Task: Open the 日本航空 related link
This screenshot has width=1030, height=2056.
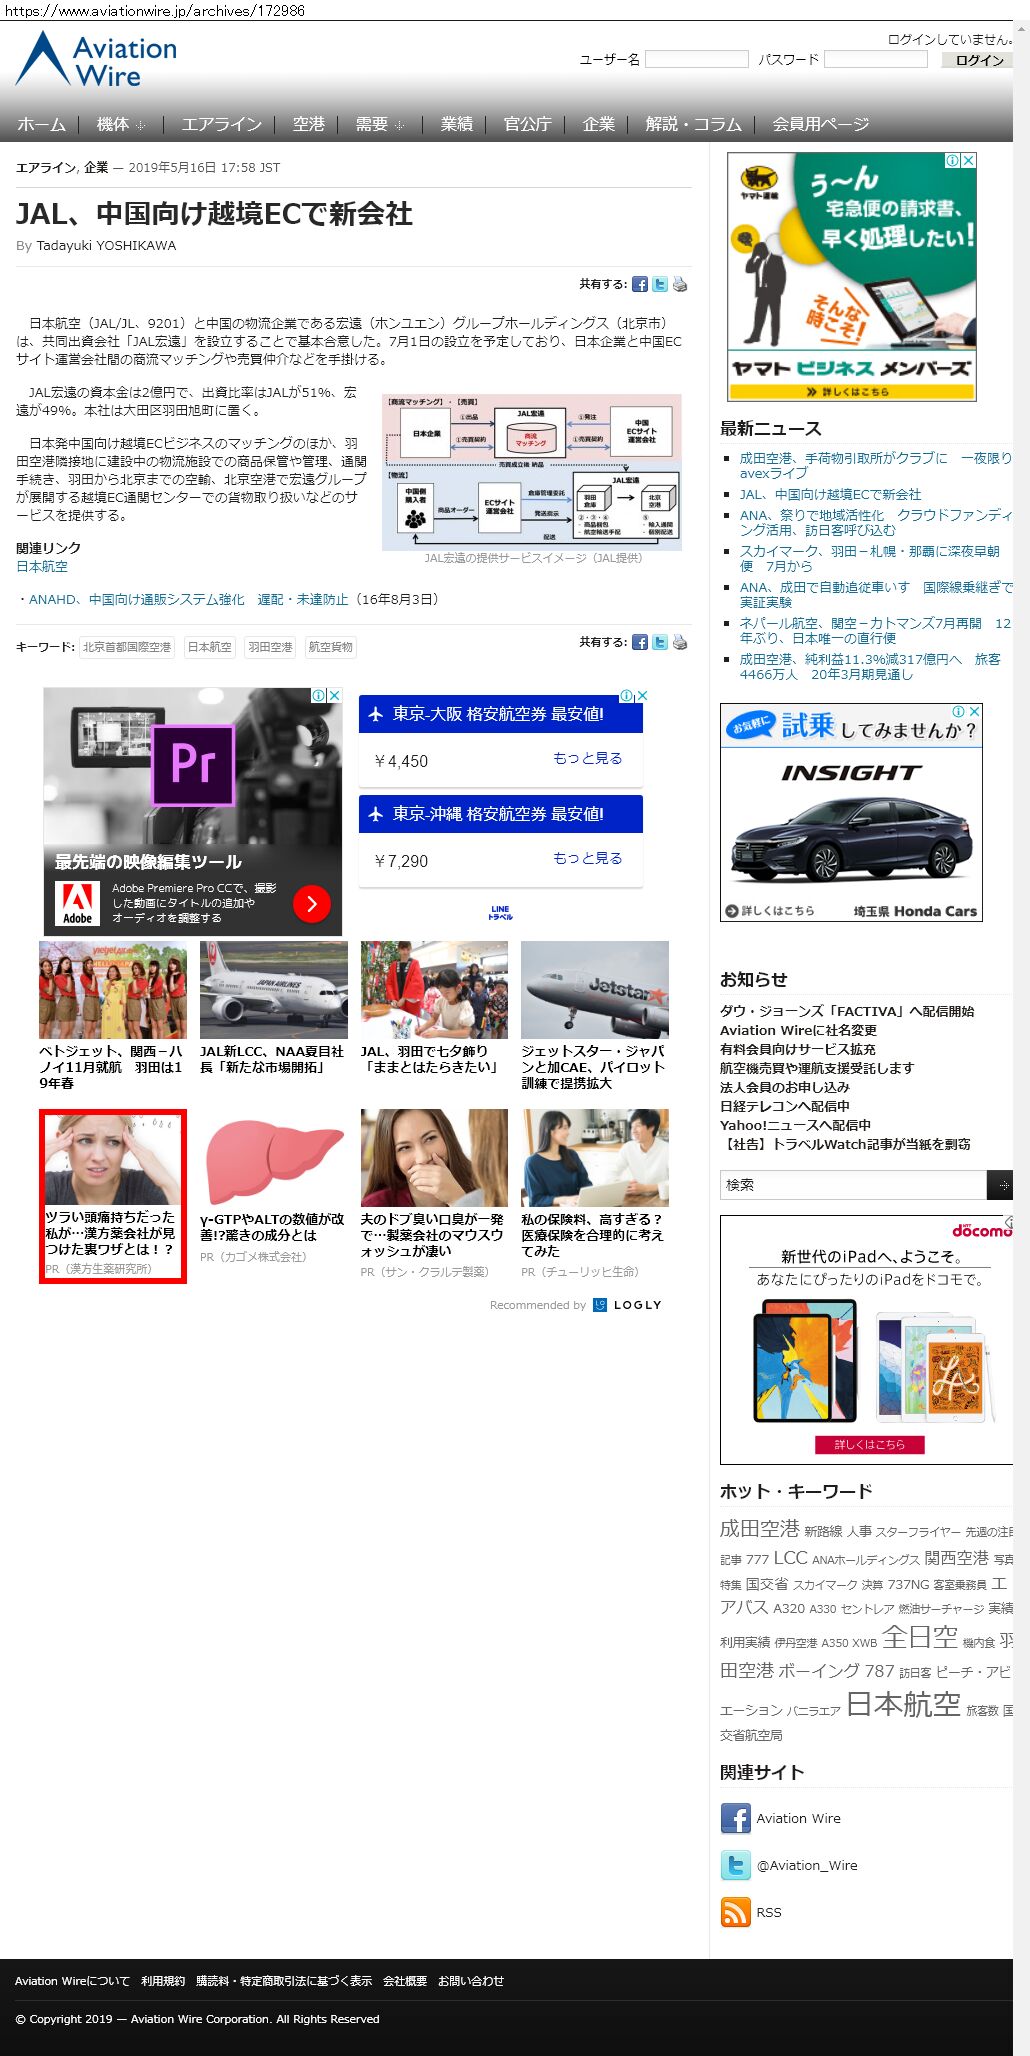Action: (x=42, y=566)
